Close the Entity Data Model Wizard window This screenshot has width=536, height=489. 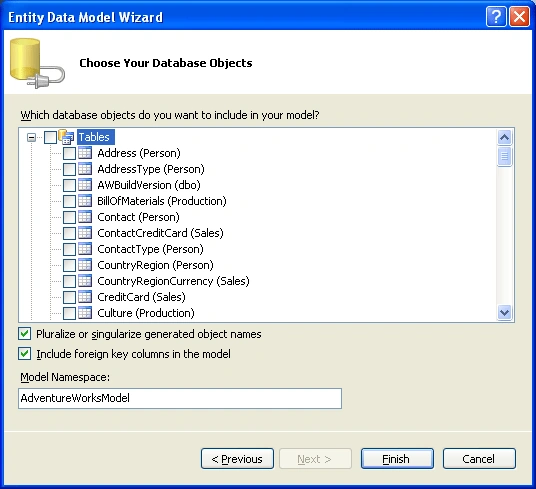(519, 16)
